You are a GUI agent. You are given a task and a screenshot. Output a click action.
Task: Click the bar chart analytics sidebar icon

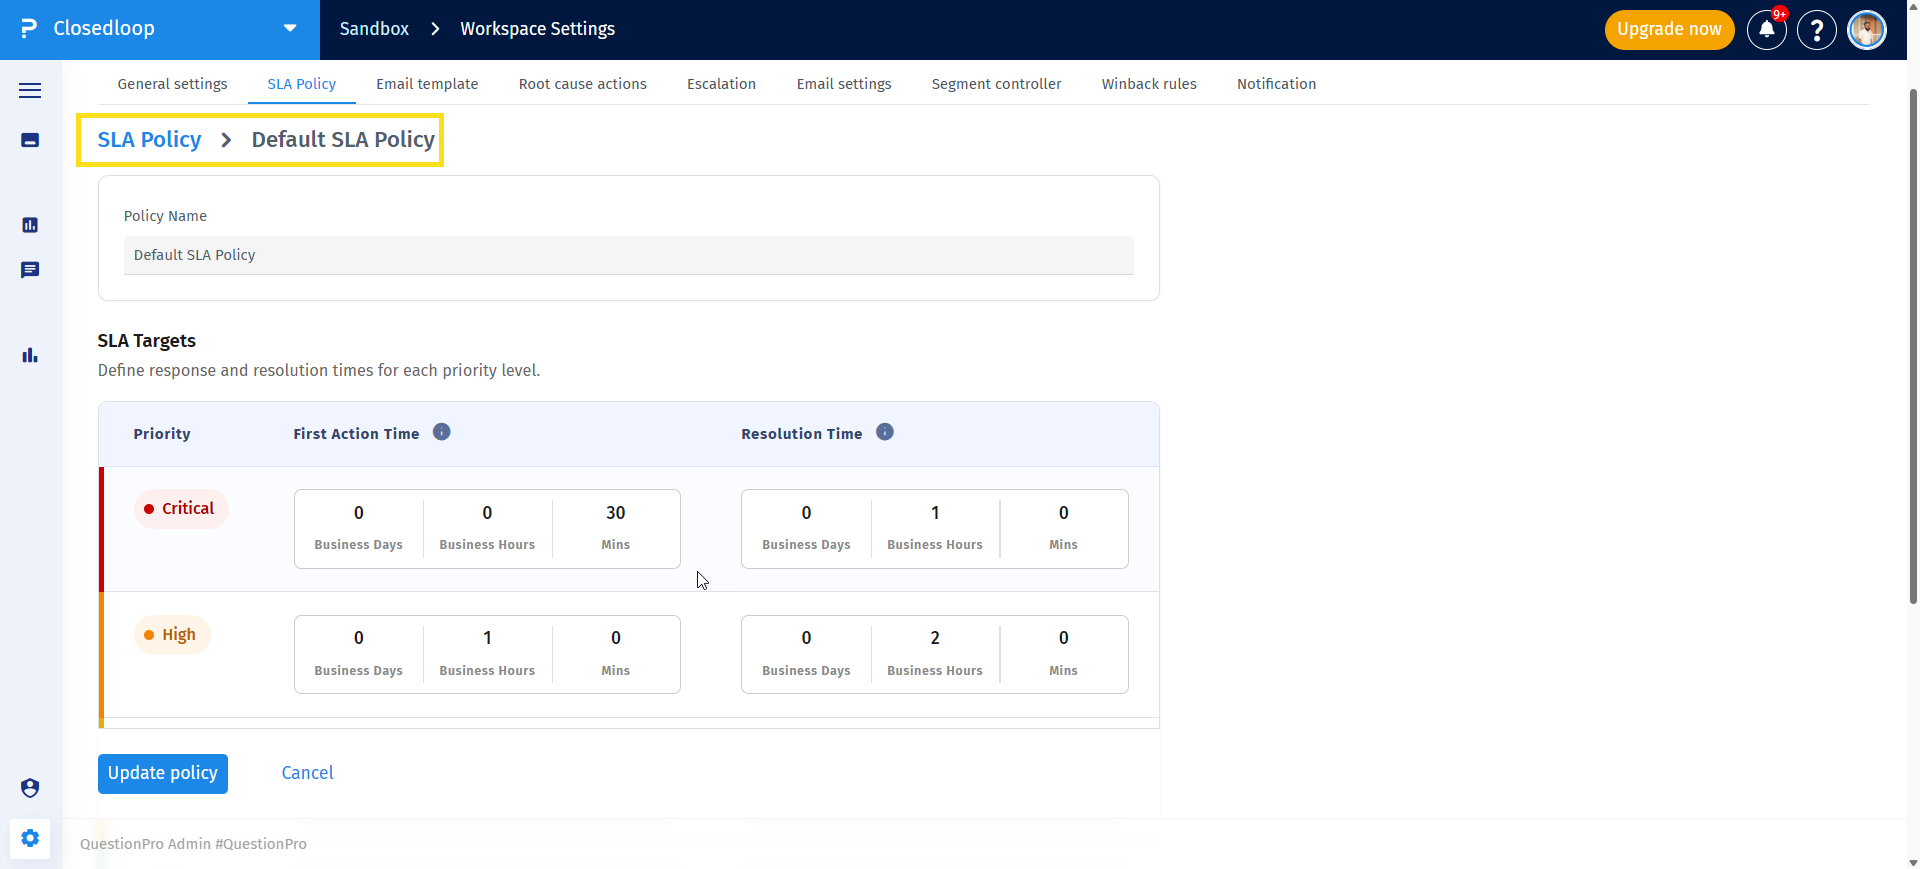[30, 355]
